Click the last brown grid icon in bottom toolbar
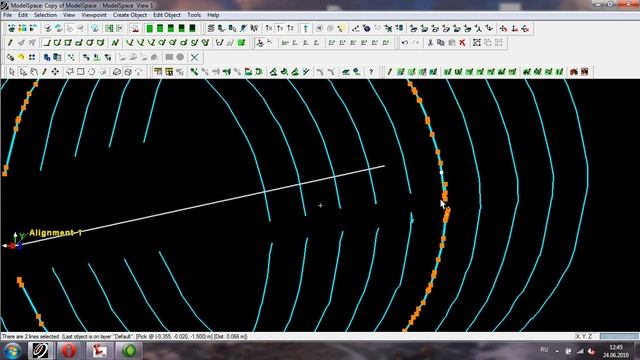The width and height of the screenshot is (640, 360). (584, 72)
